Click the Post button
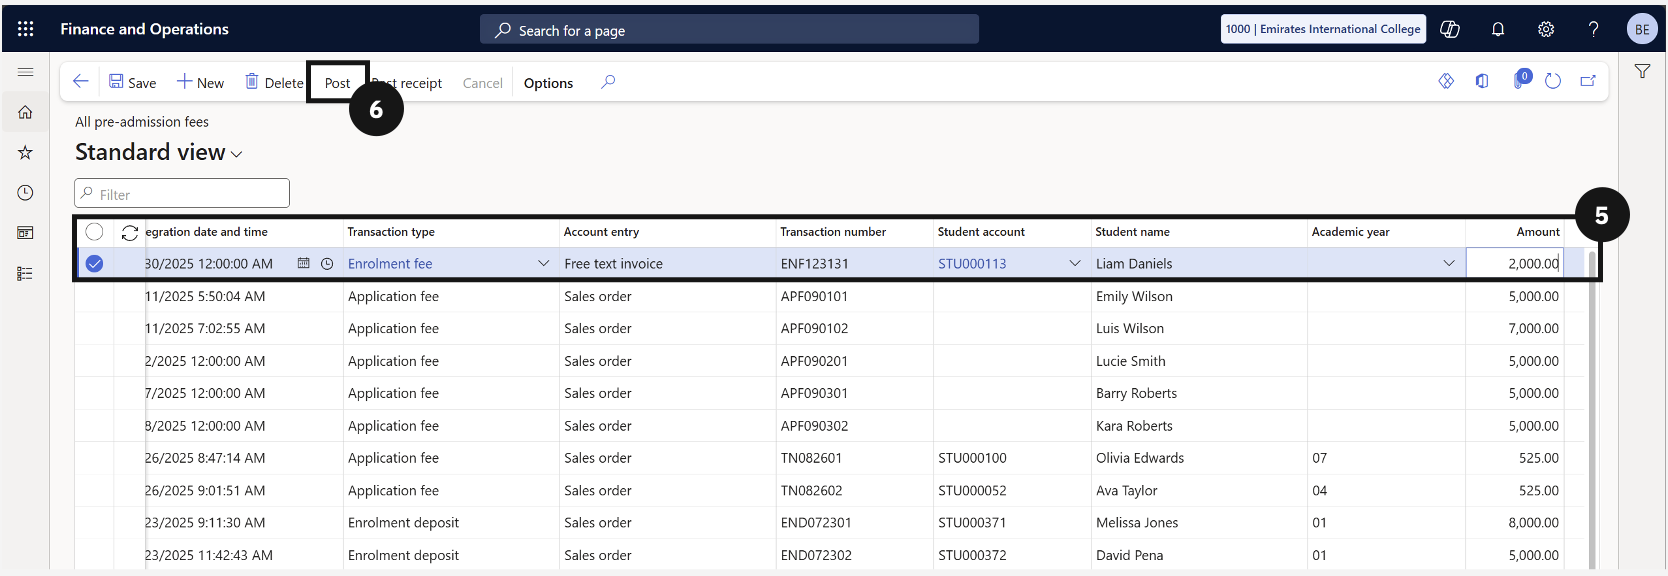Viewport: 1668px width, 576px height. click(x=337, y=83)
